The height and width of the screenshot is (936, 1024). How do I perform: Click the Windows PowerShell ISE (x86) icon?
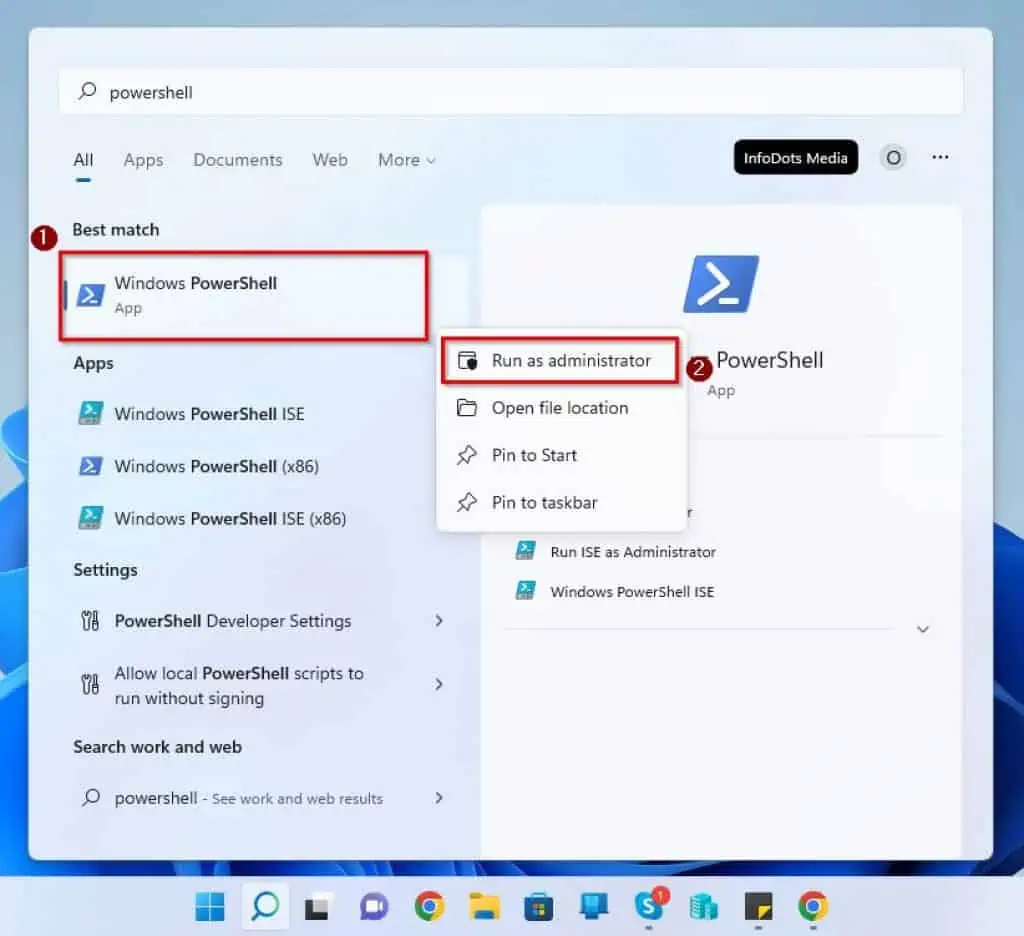point(90,518)
